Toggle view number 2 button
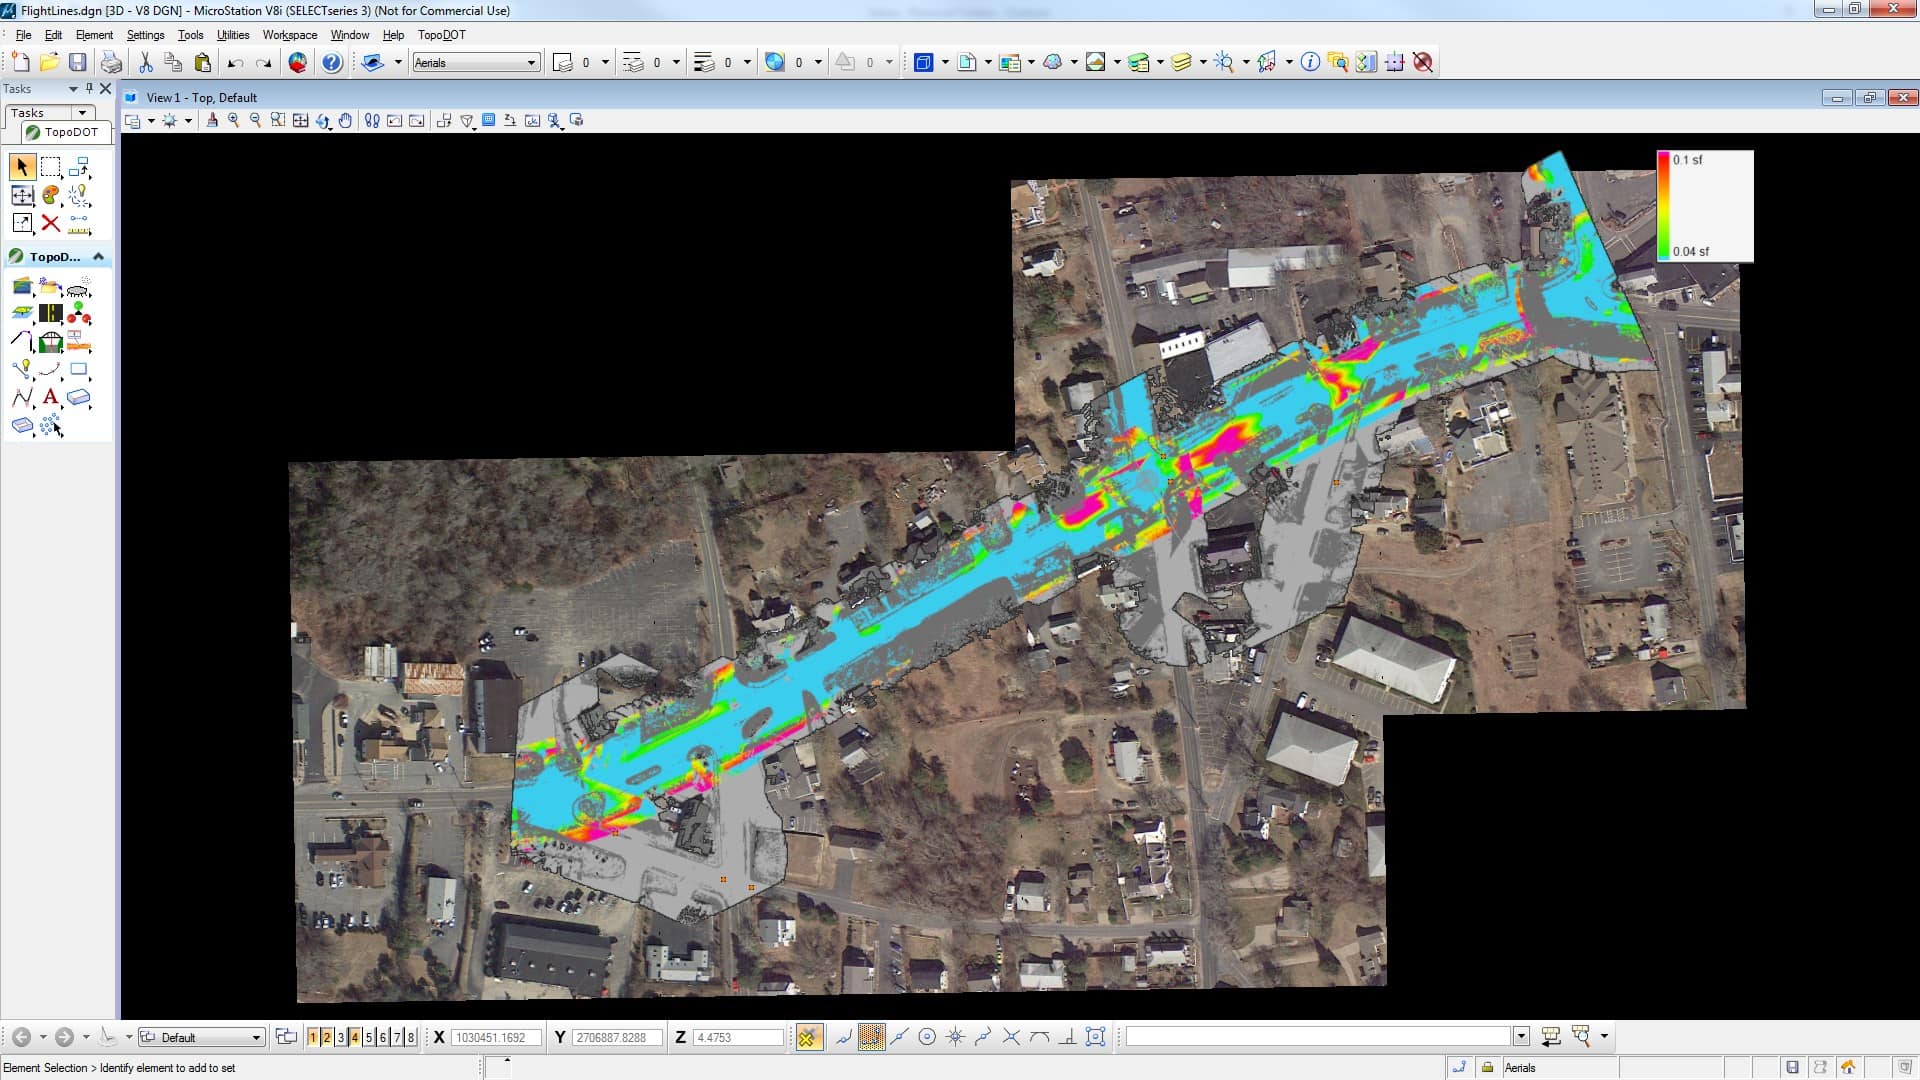The image size is (1920, 1080). point(327,1037)
